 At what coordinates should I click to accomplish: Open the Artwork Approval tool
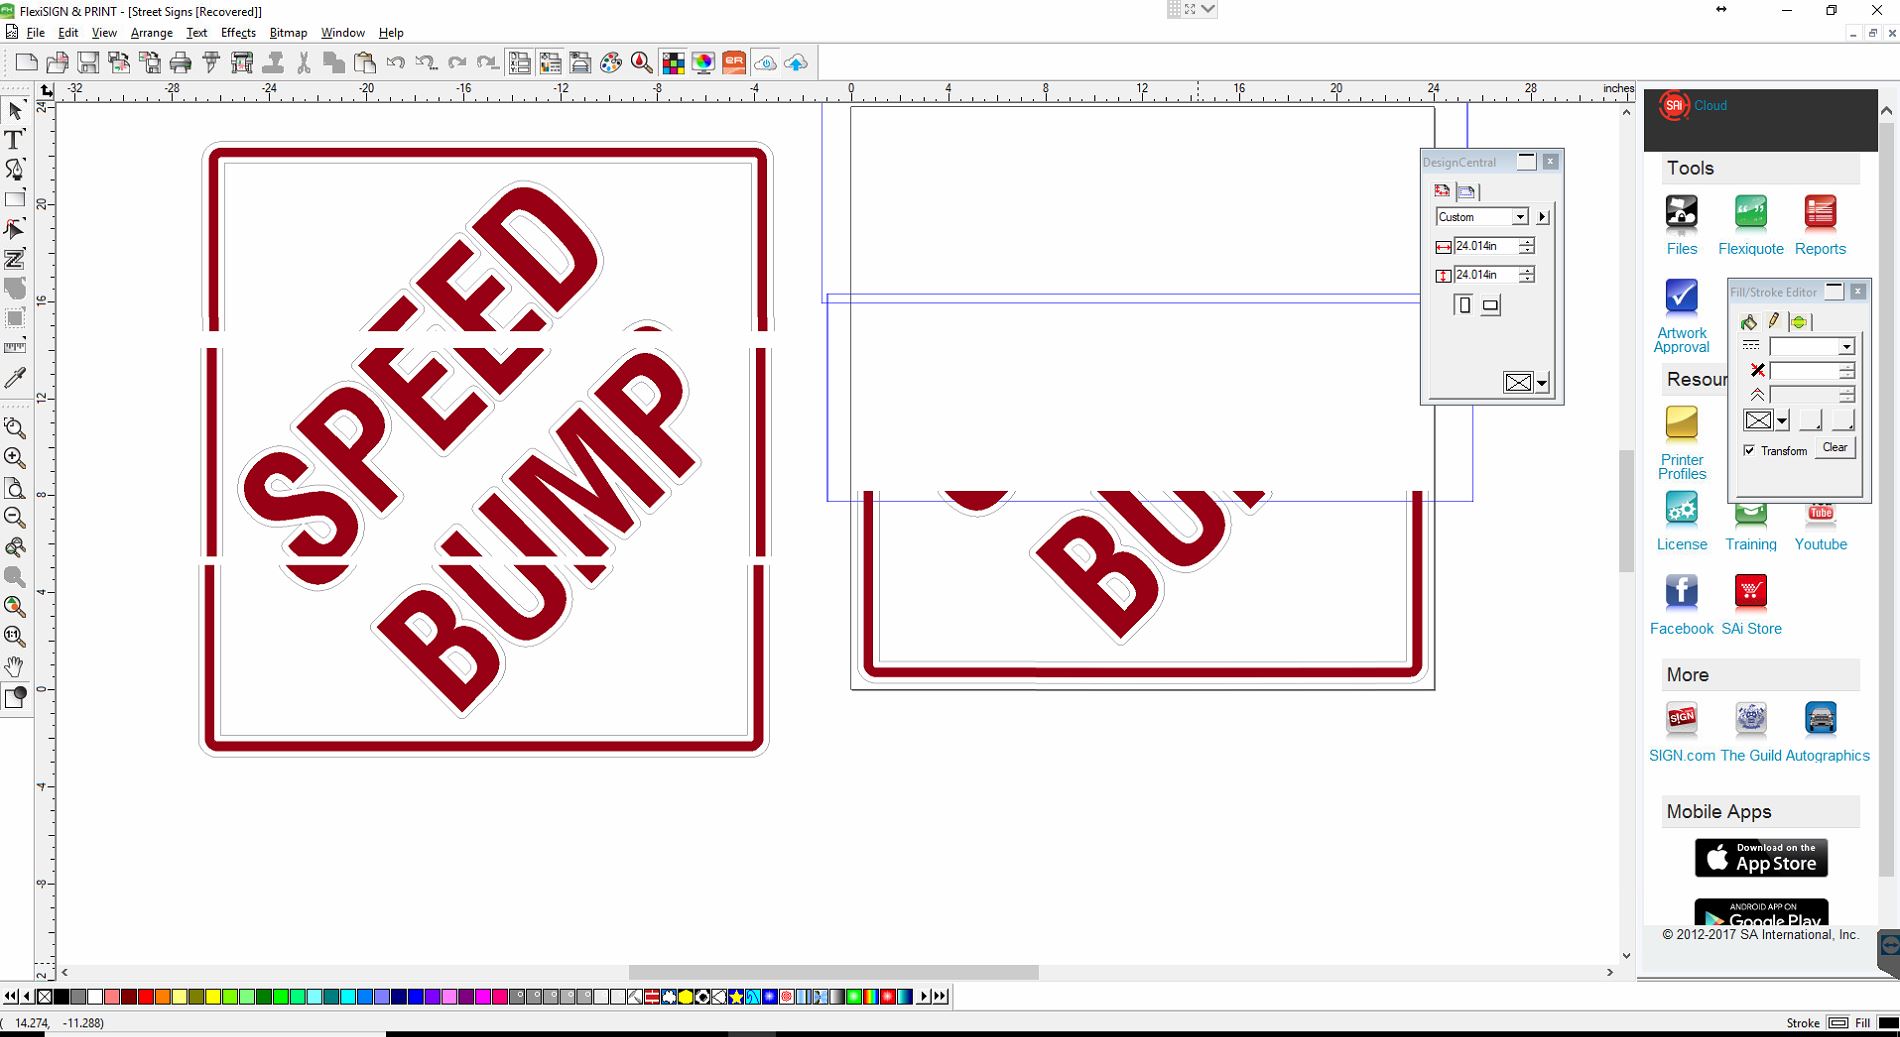point(1682,316)
